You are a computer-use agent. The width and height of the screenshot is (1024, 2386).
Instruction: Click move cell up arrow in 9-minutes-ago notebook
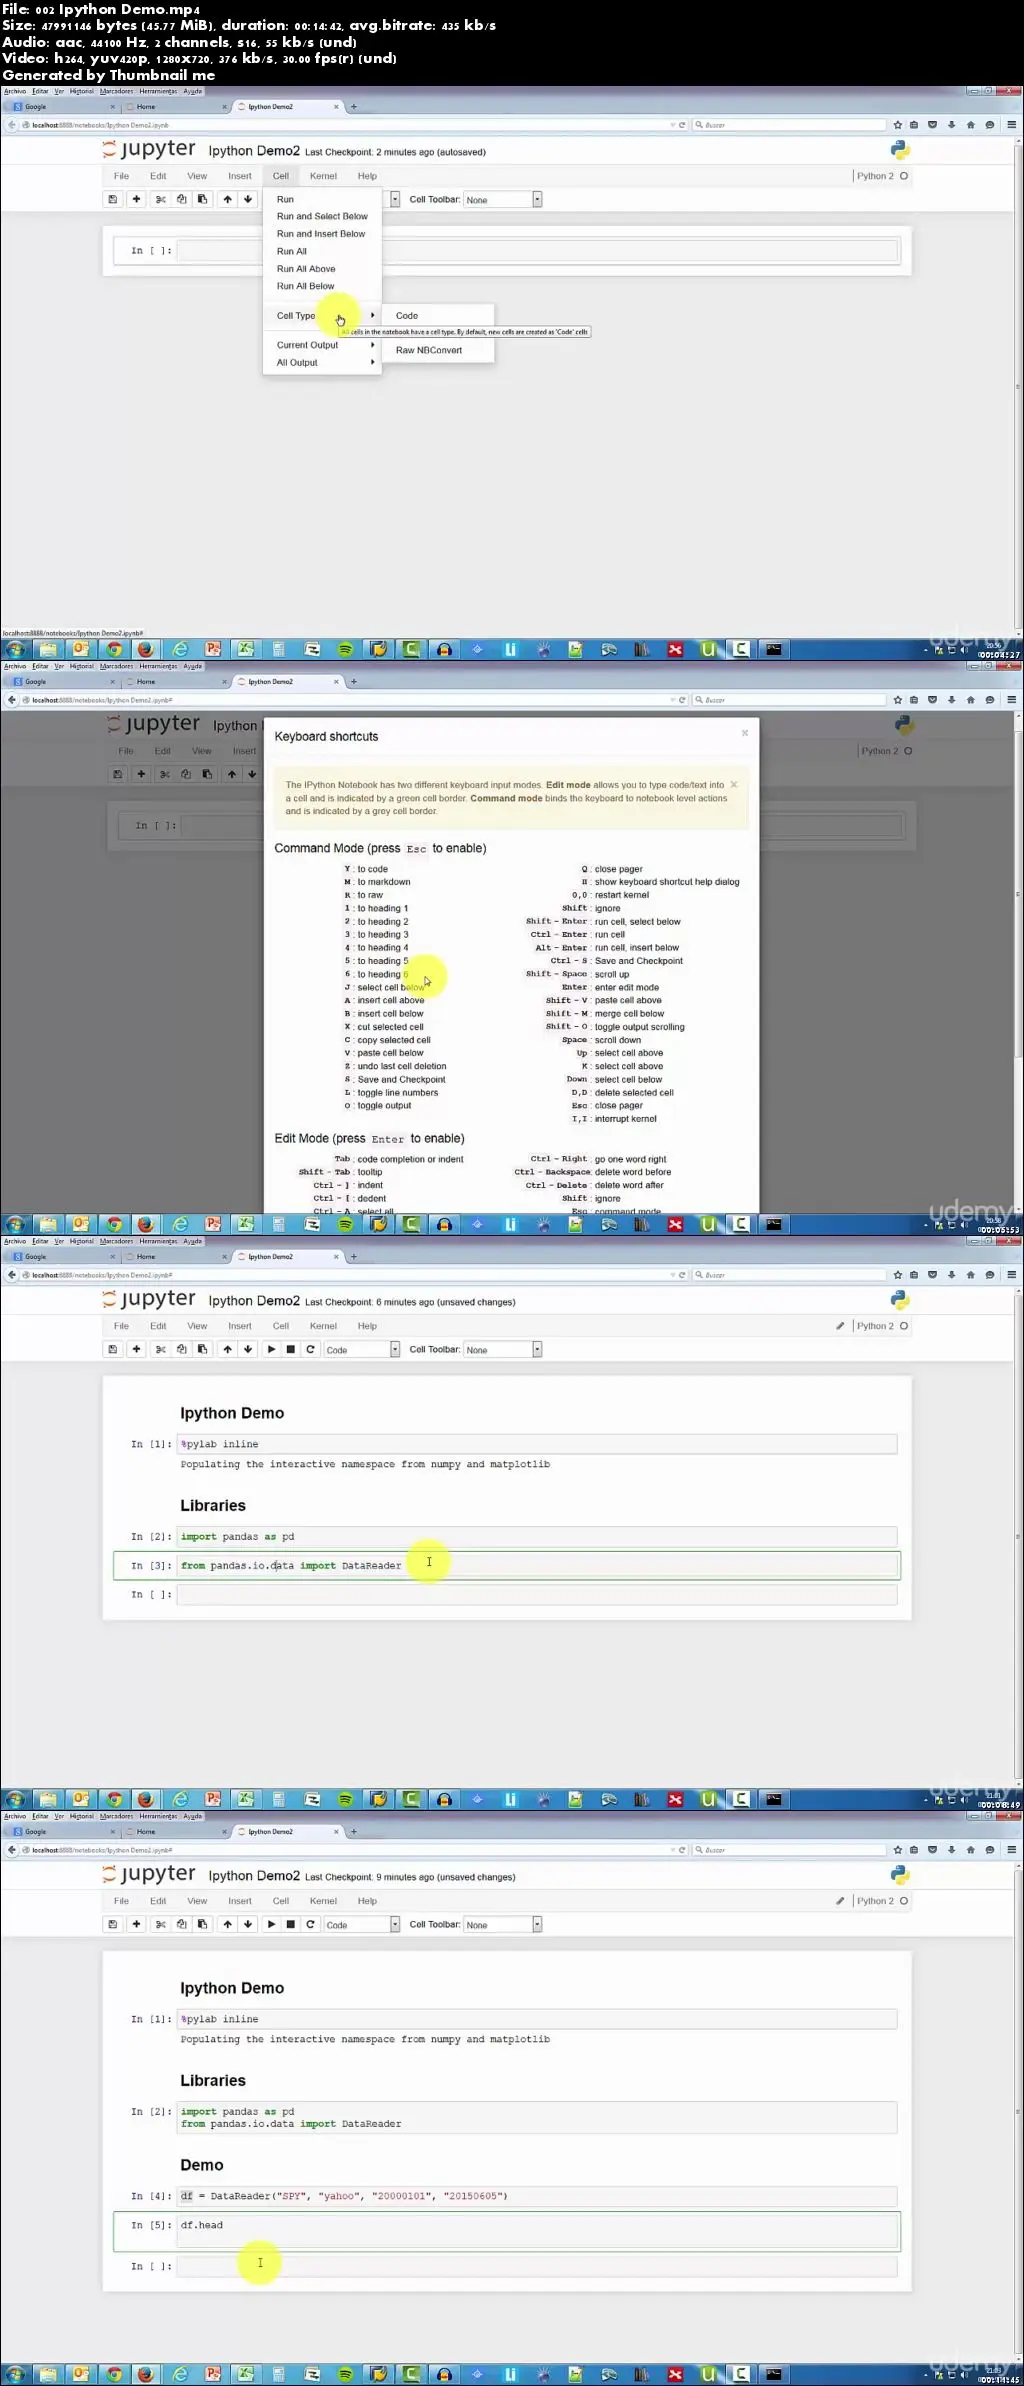click(x=227, y=1924)
